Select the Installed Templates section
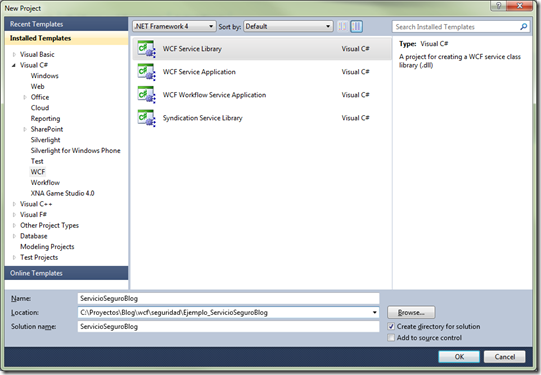541x375 pixels. [66, 38]
